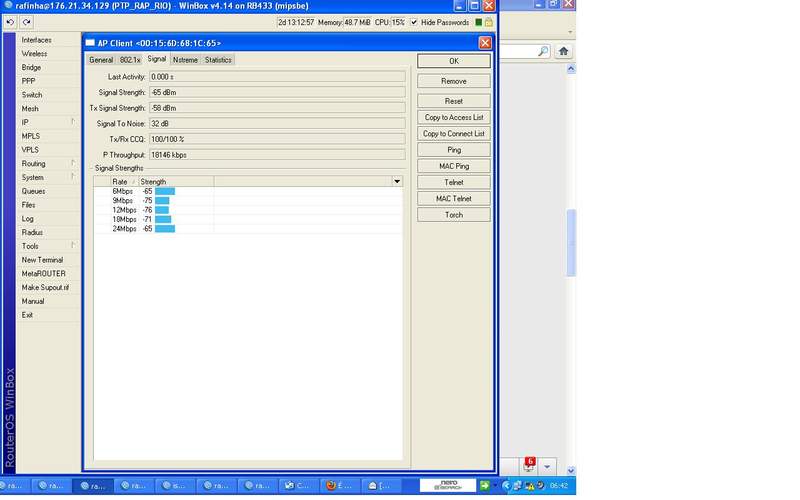
Task: Open the Mesh menu item
Action: pos(30,109)
